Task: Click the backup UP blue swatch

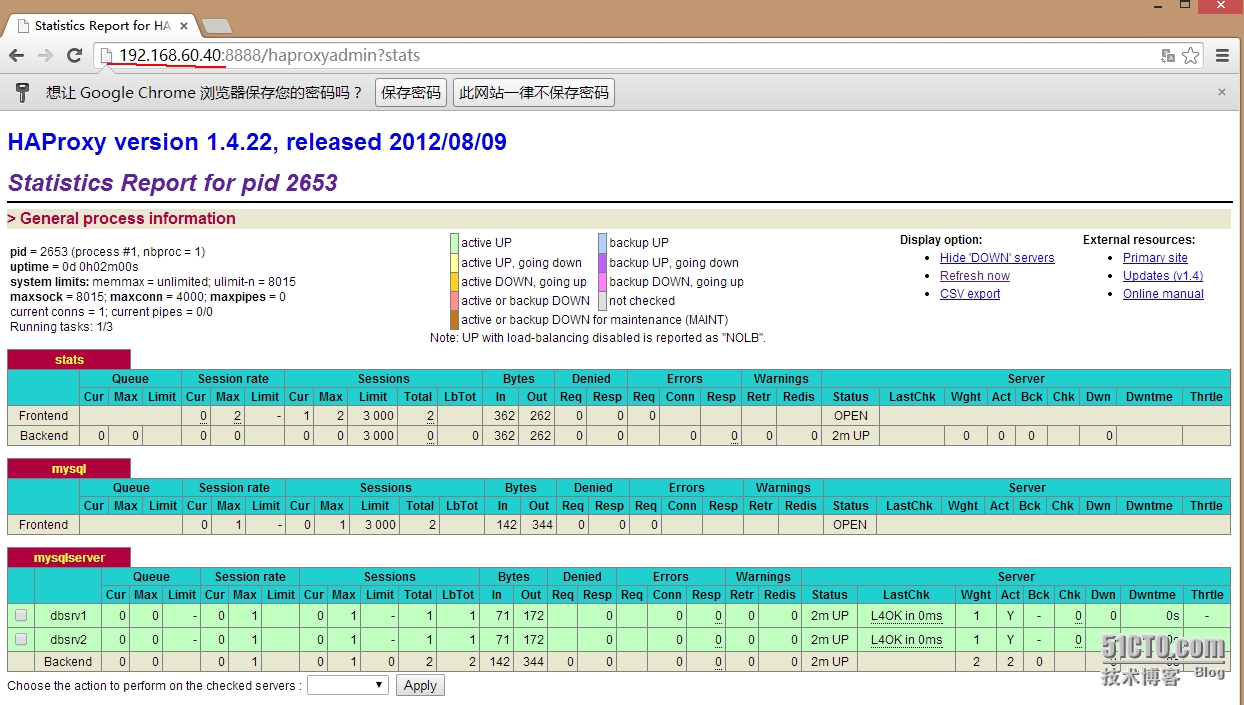Action: [602, 243]
